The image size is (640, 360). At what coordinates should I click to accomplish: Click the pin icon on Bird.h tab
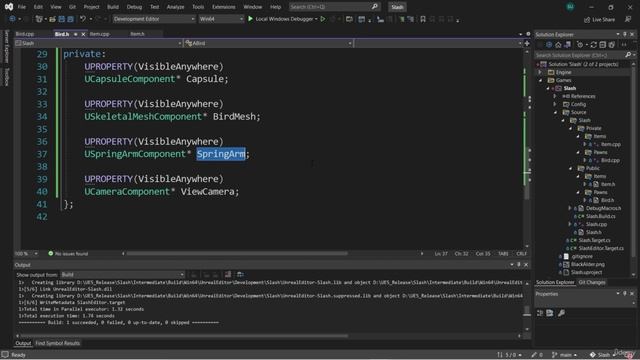pos(76,34)
